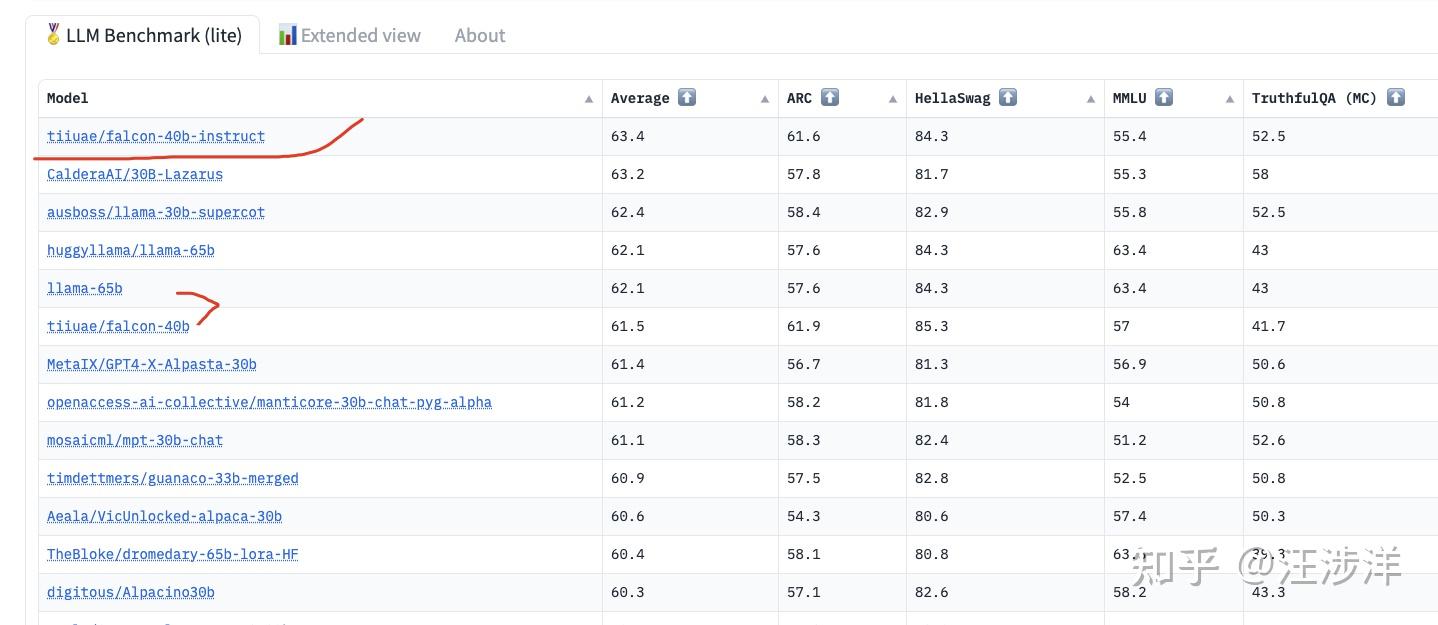The height and width of the screenshot is (625, 1438).
Task: Click the up-arrow icon beside HellaSwag
Action: [x=1008, y=97]
